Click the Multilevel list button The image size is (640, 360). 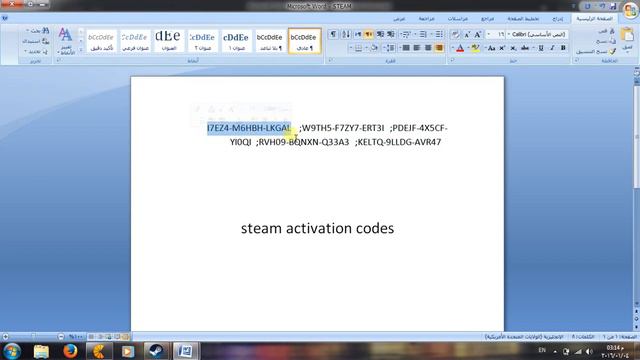(407, 35)
